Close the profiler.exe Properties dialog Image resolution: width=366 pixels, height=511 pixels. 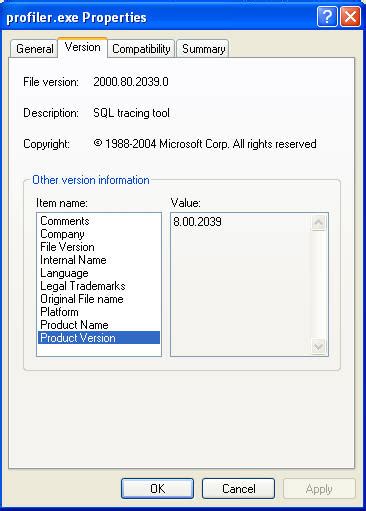point(350,17)
